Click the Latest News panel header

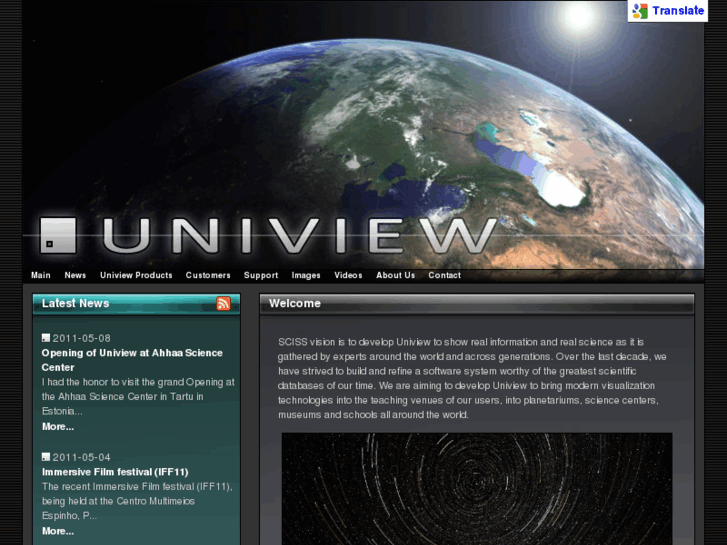coord(136,304)
